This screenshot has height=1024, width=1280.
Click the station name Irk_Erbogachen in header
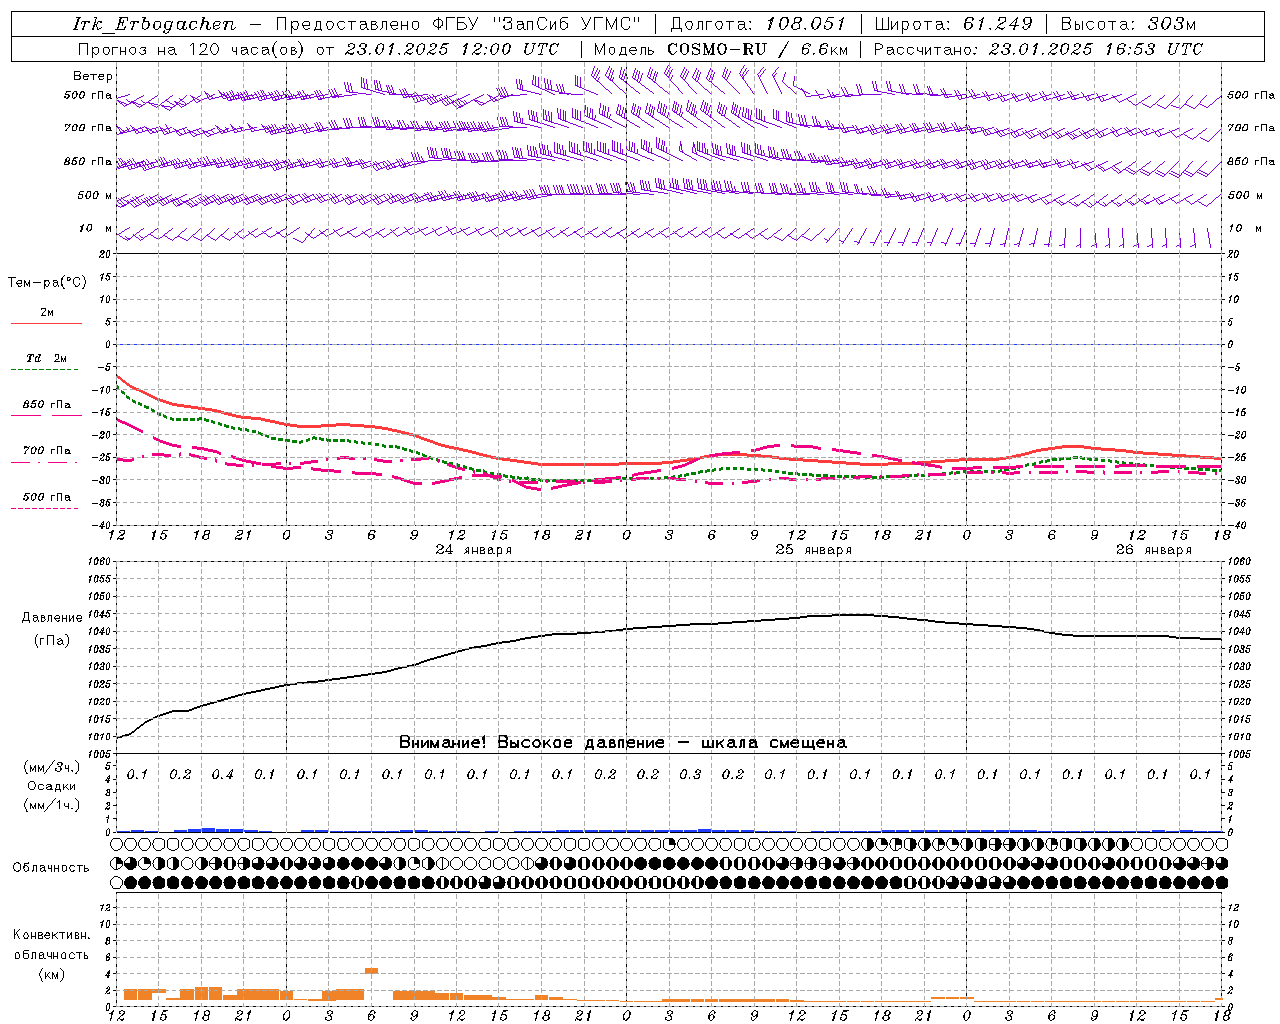coord(155,24)
